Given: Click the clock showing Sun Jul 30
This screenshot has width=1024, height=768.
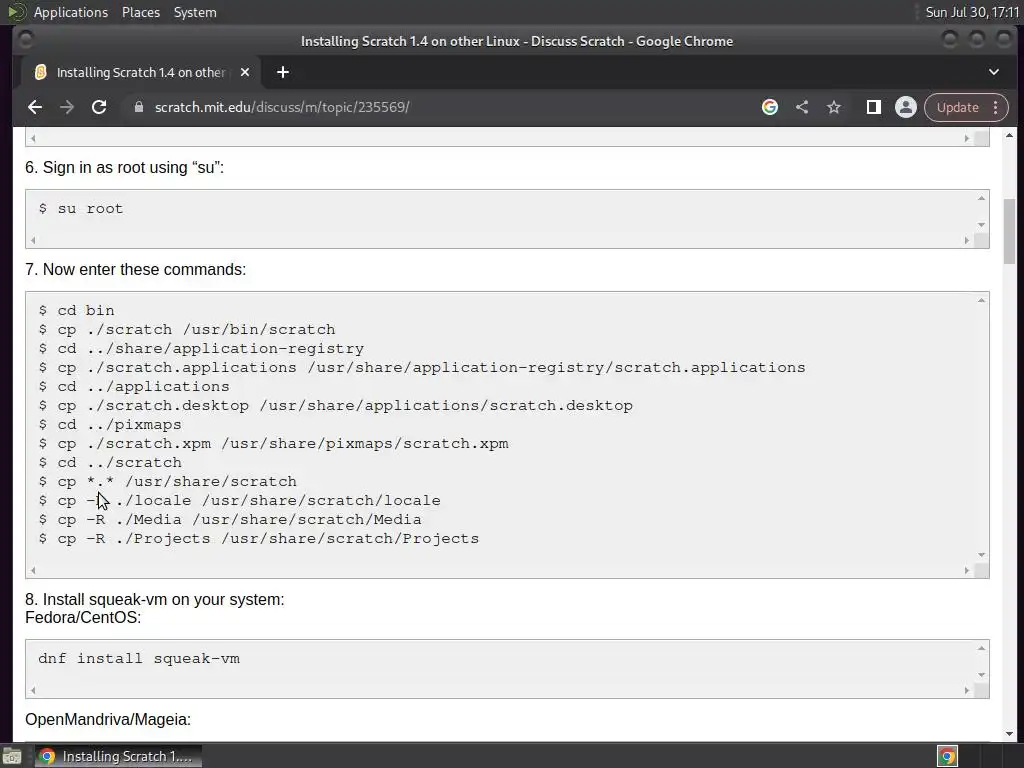Looking at the screenshot, I should pos(972,12).
